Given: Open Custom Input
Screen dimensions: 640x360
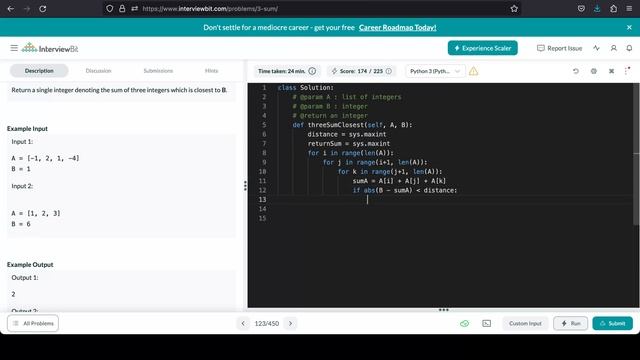Looking at the screenshot, I should tap(525, 323).
